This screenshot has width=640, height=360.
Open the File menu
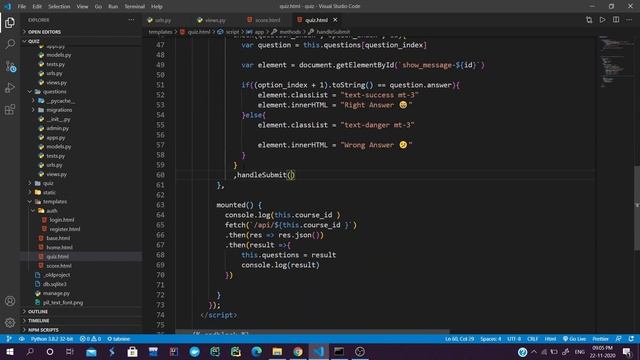coord(22,7)
